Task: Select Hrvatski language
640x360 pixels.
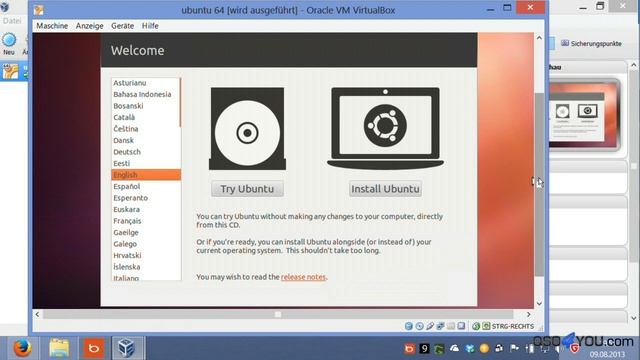Action: click(x=145, y=255)
